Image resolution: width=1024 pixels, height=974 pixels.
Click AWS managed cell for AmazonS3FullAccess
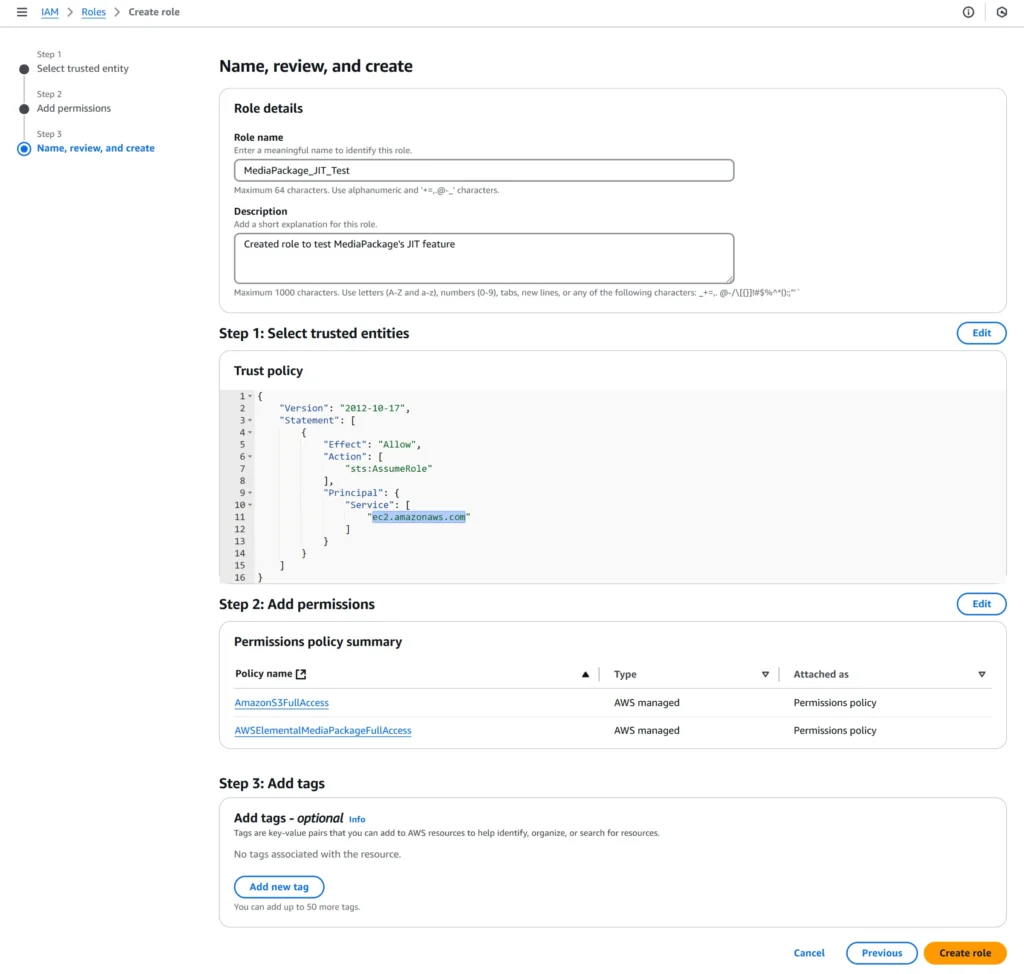(647, 703)
